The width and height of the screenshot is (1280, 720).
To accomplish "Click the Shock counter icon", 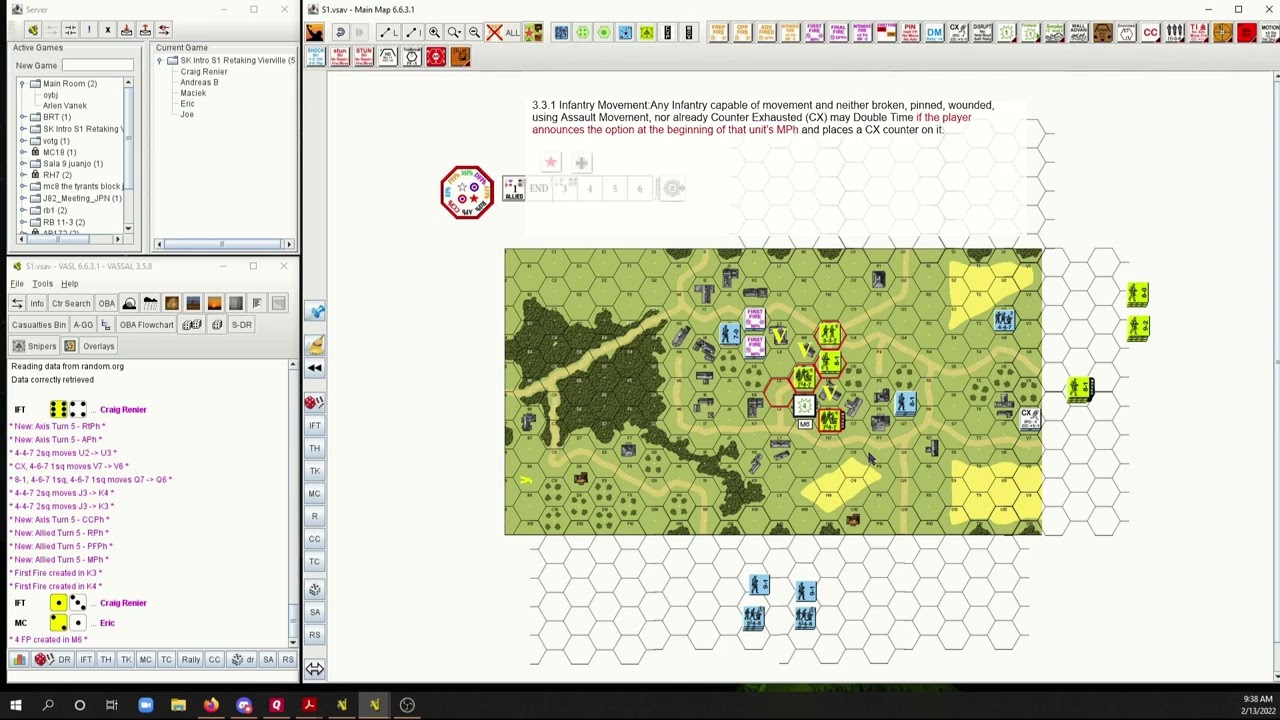I will [316, 57].
